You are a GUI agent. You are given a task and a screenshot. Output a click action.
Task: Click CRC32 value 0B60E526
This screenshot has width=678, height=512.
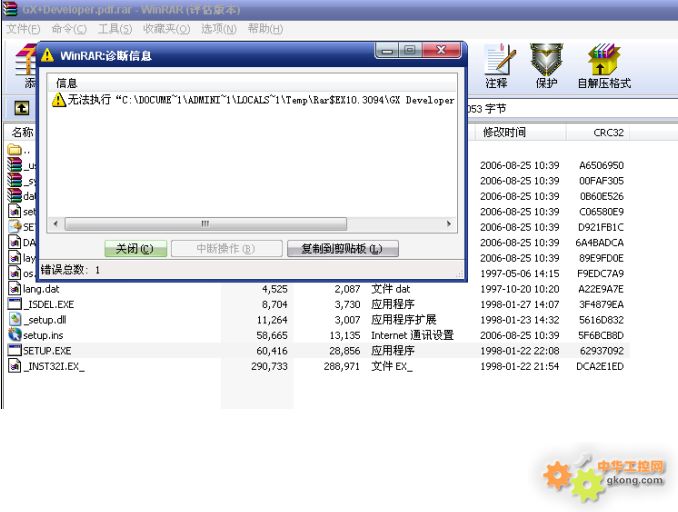click(x=601, y=196)
